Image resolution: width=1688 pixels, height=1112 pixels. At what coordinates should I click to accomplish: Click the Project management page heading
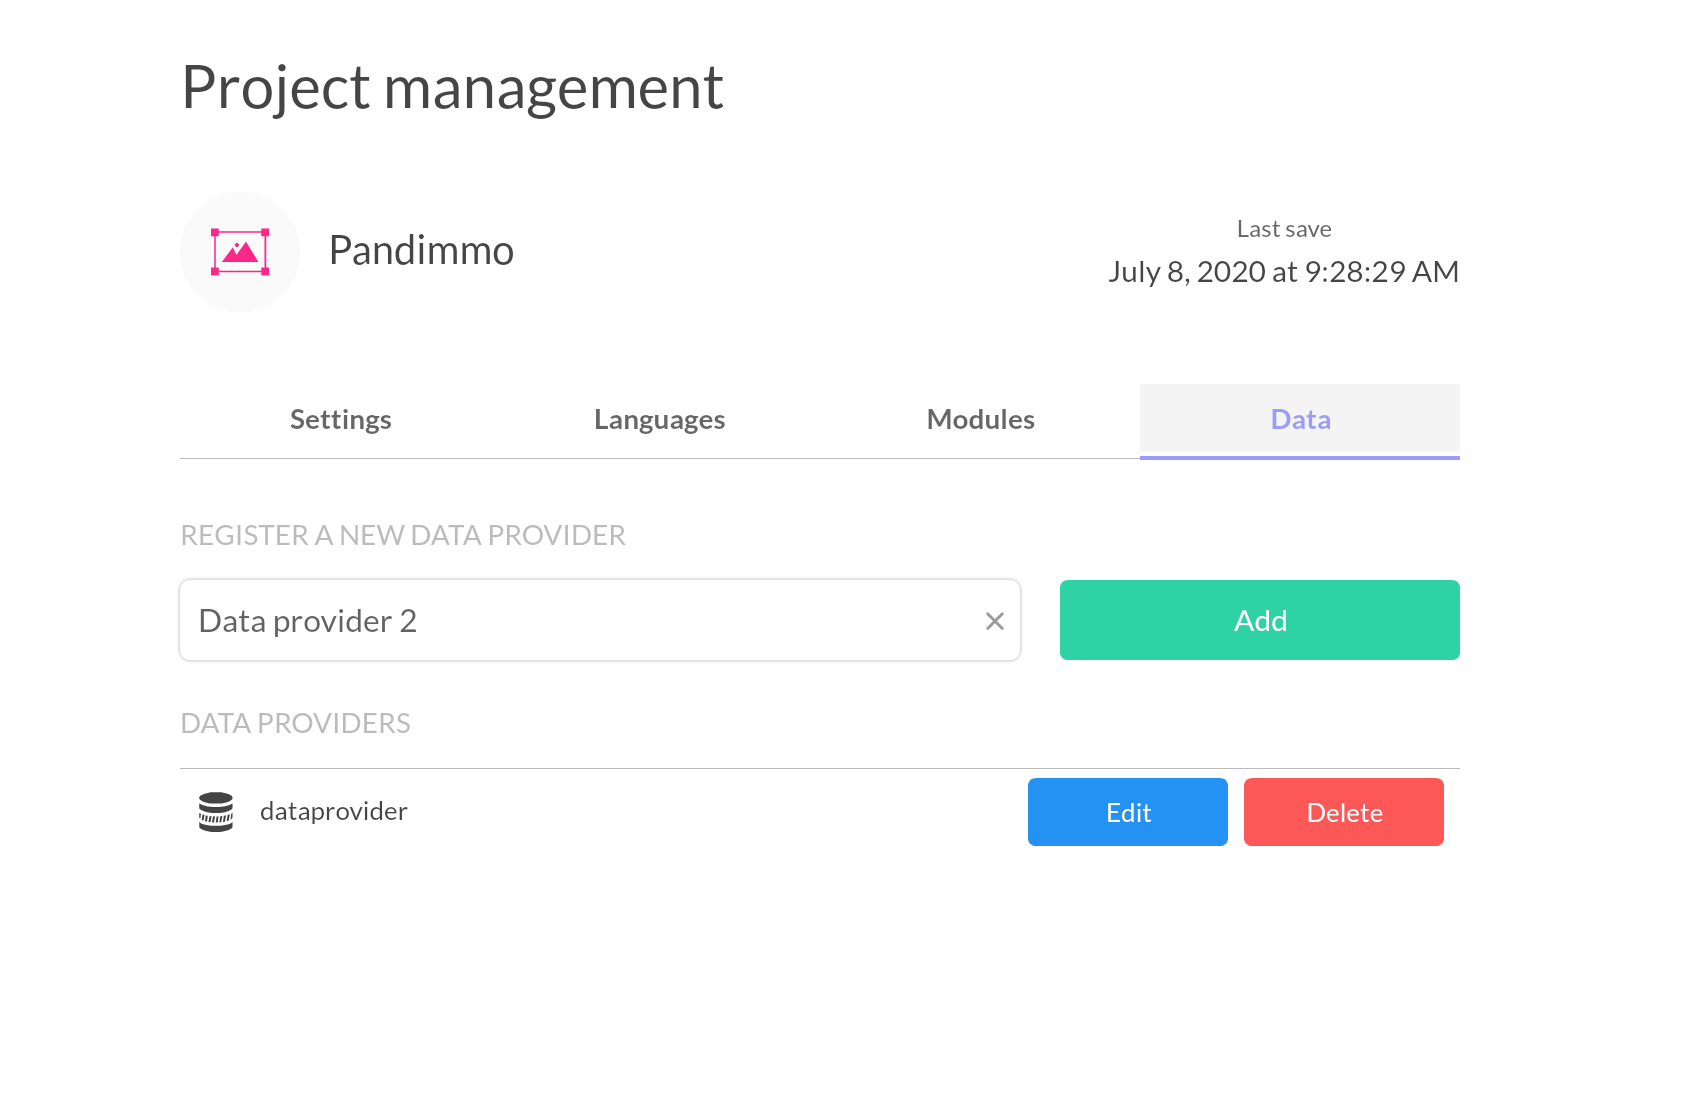tap(452, 88)
